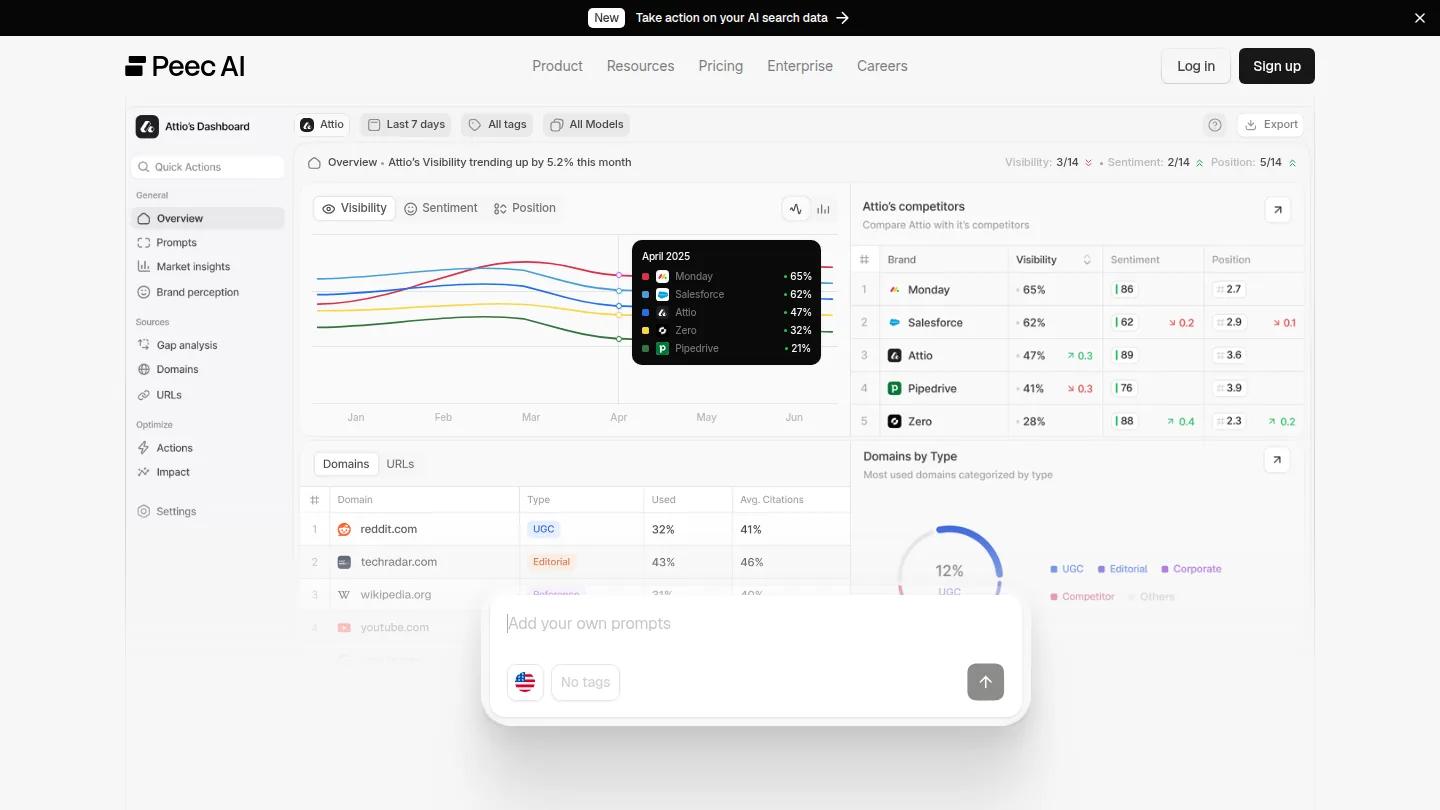1440x810 pixels.
Task: Open the Product menu
Action: 557,66
